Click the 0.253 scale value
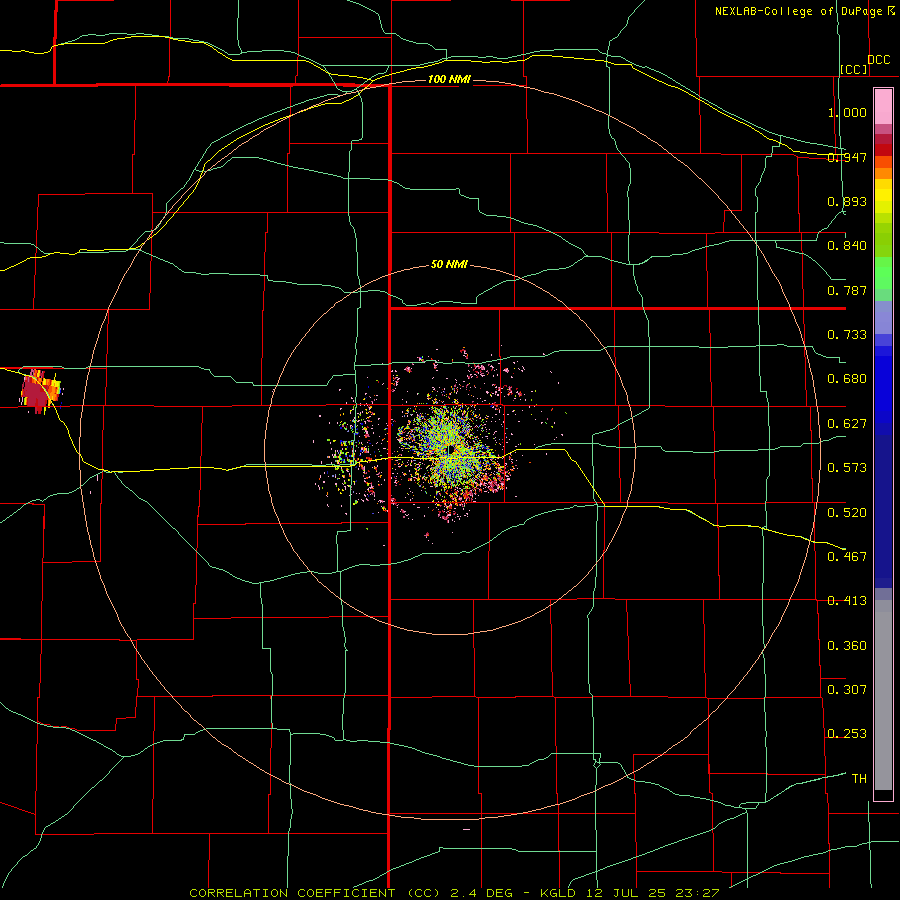 pos(847,734)
